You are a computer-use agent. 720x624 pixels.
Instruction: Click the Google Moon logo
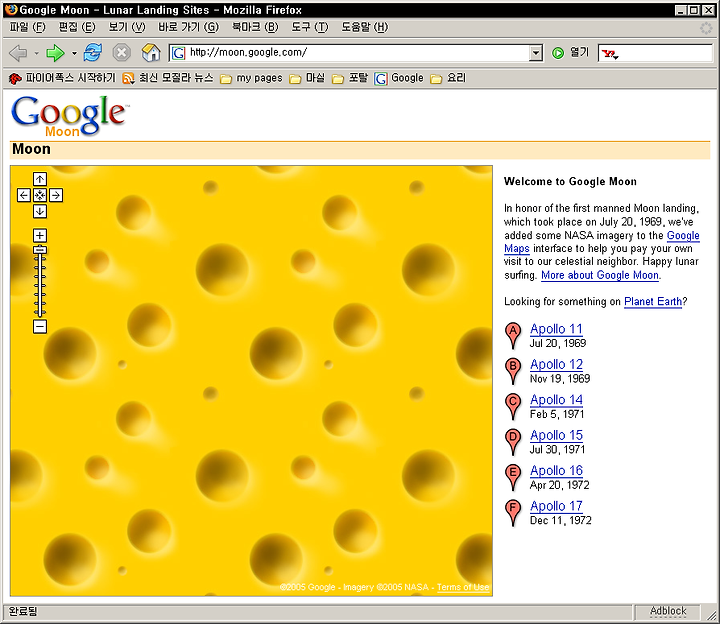click(x=70, y=116)
